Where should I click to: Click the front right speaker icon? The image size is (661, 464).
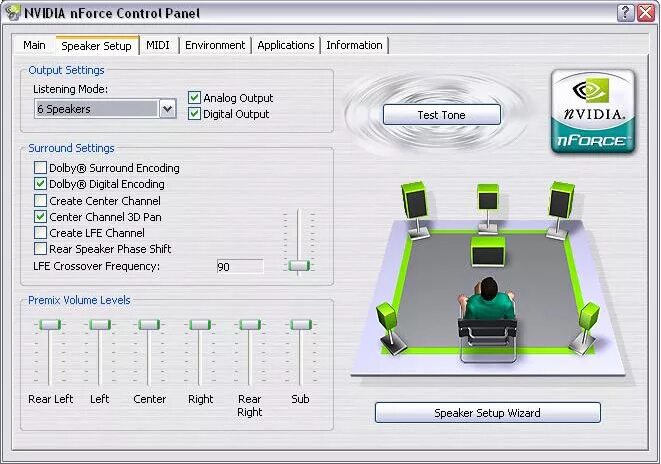[560, 210]
